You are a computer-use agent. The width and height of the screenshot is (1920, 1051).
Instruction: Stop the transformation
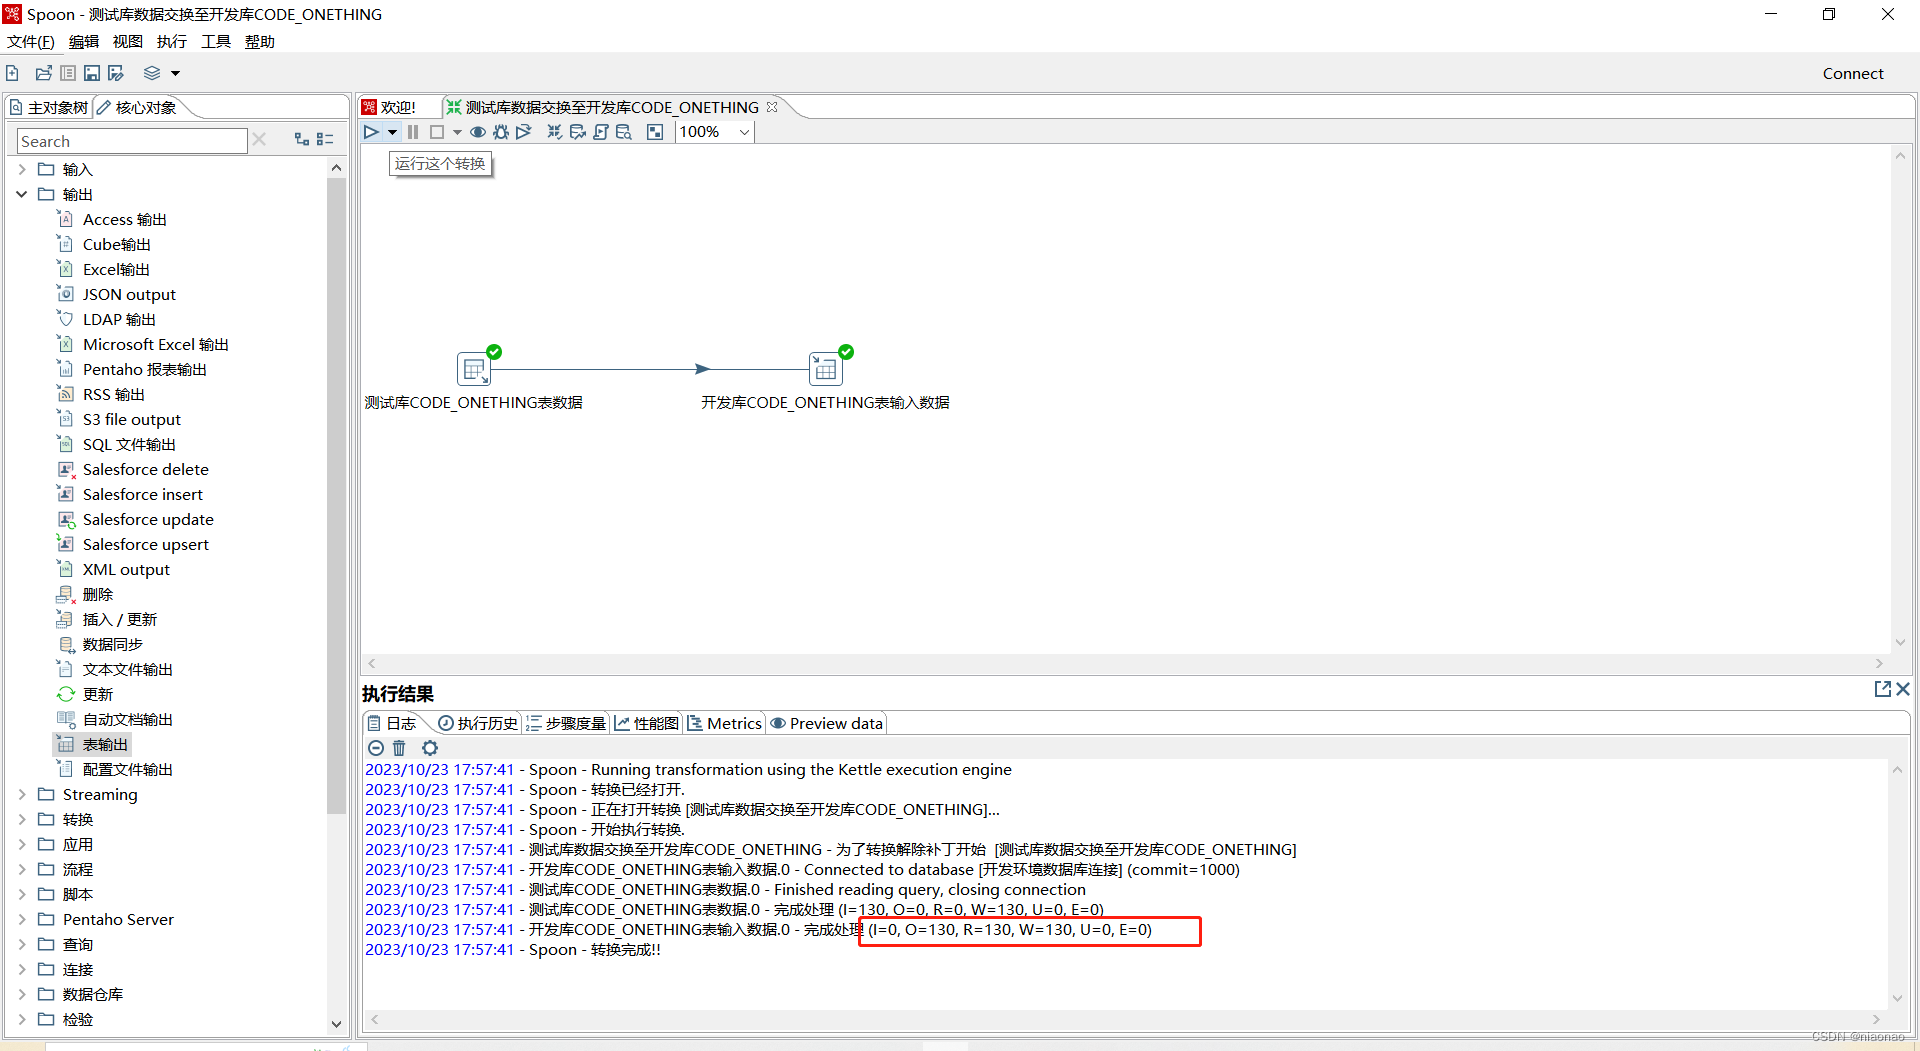pyautogui.click(x=437, y=132)
